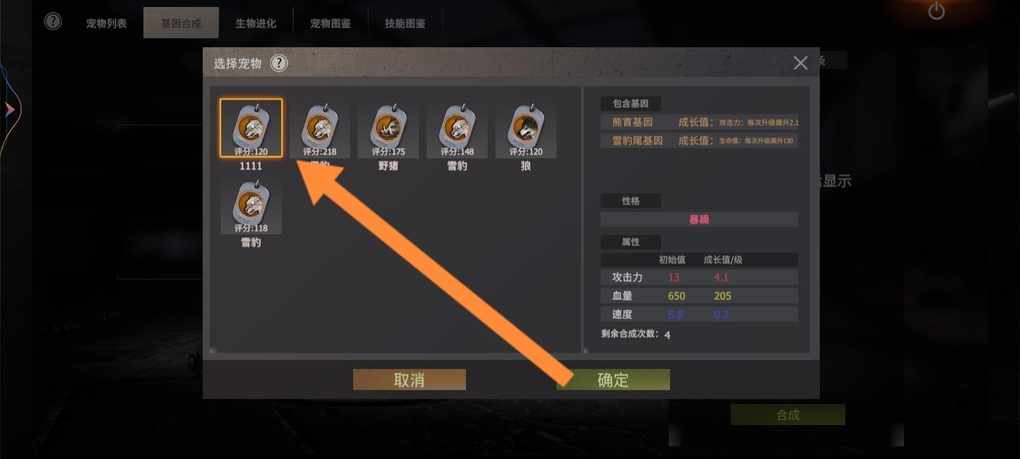The height and width of the screenshot is (459, 1020).
Task: Select the 雪豹尾基因 gene entry
Action: click(x=699, y=140)
